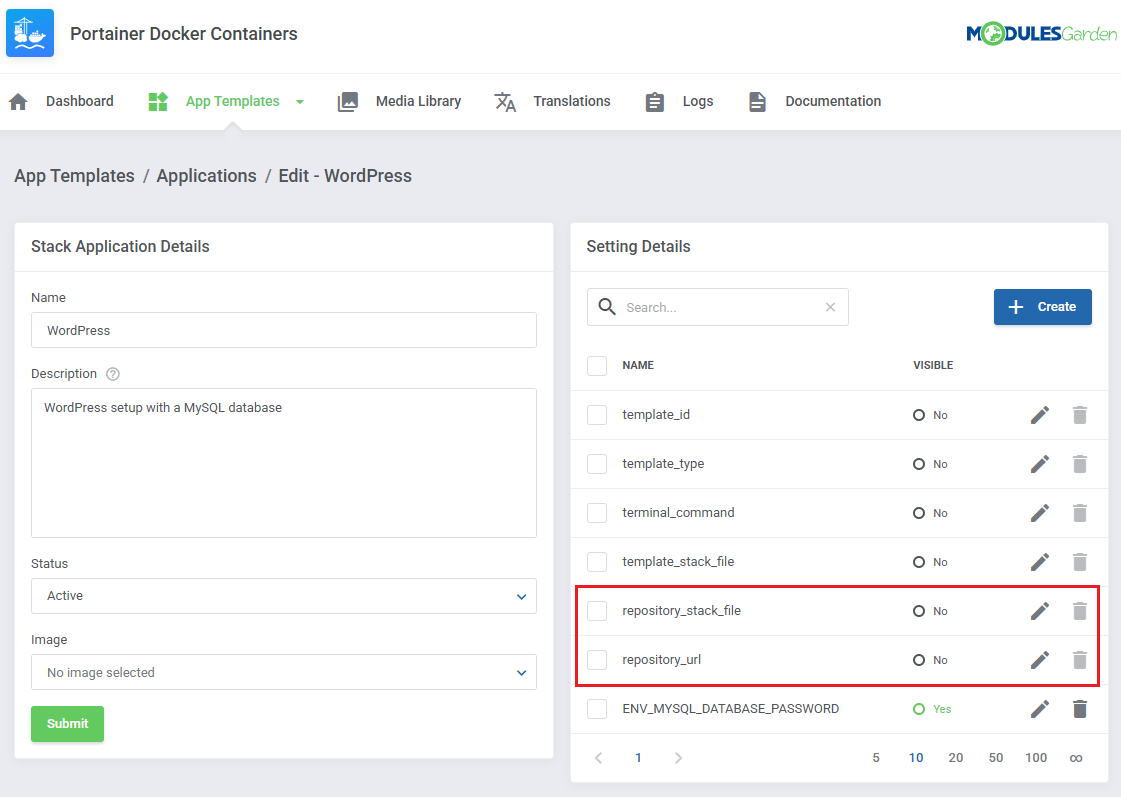Delete the template_id setting

click(x=1080, y=415)
